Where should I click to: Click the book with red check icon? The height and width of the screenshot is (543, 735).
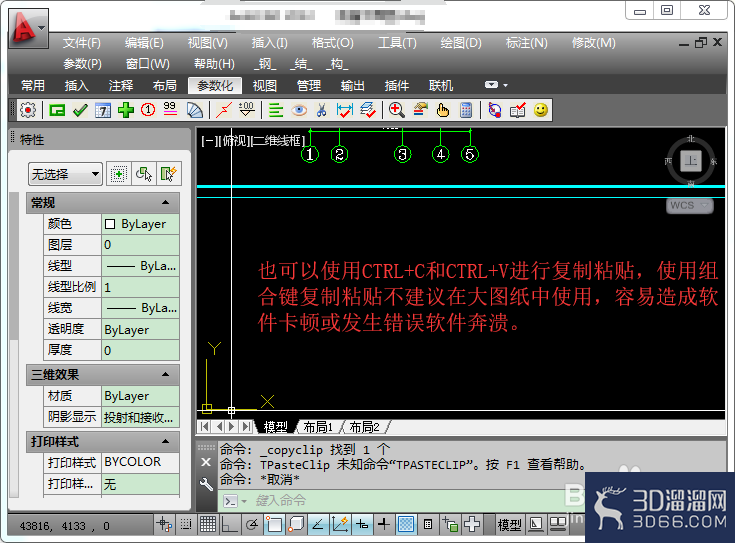point(518,111)
